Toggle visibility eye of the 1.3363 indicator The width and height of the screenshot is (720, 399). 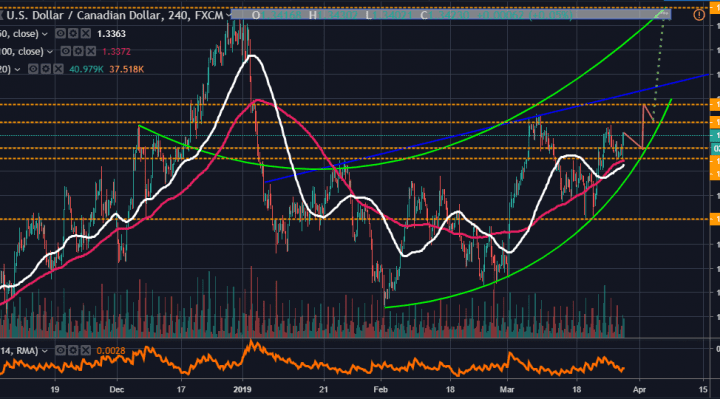coord(60,34)
